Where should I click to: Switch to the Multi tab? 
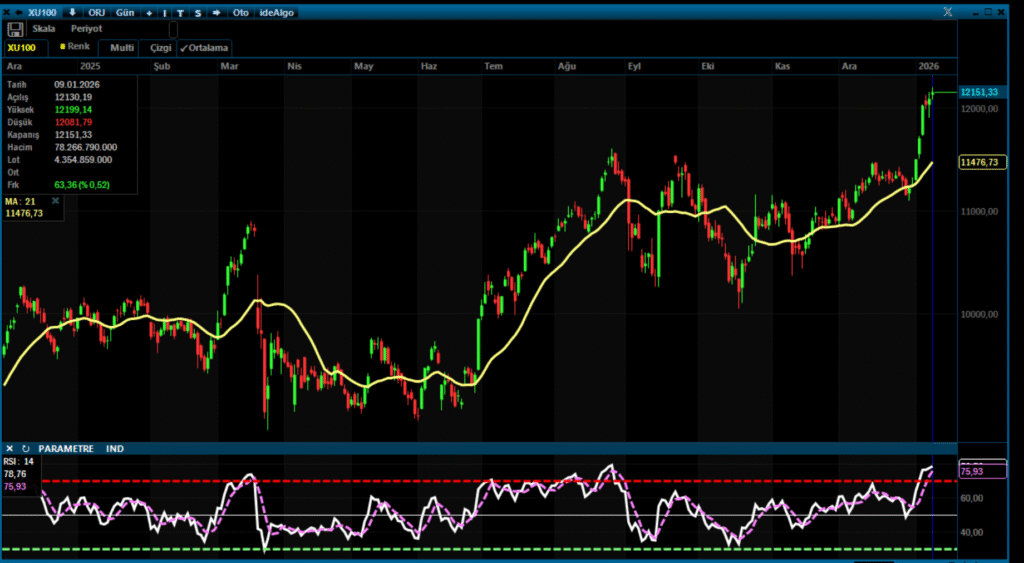click(x=122, y=47)
